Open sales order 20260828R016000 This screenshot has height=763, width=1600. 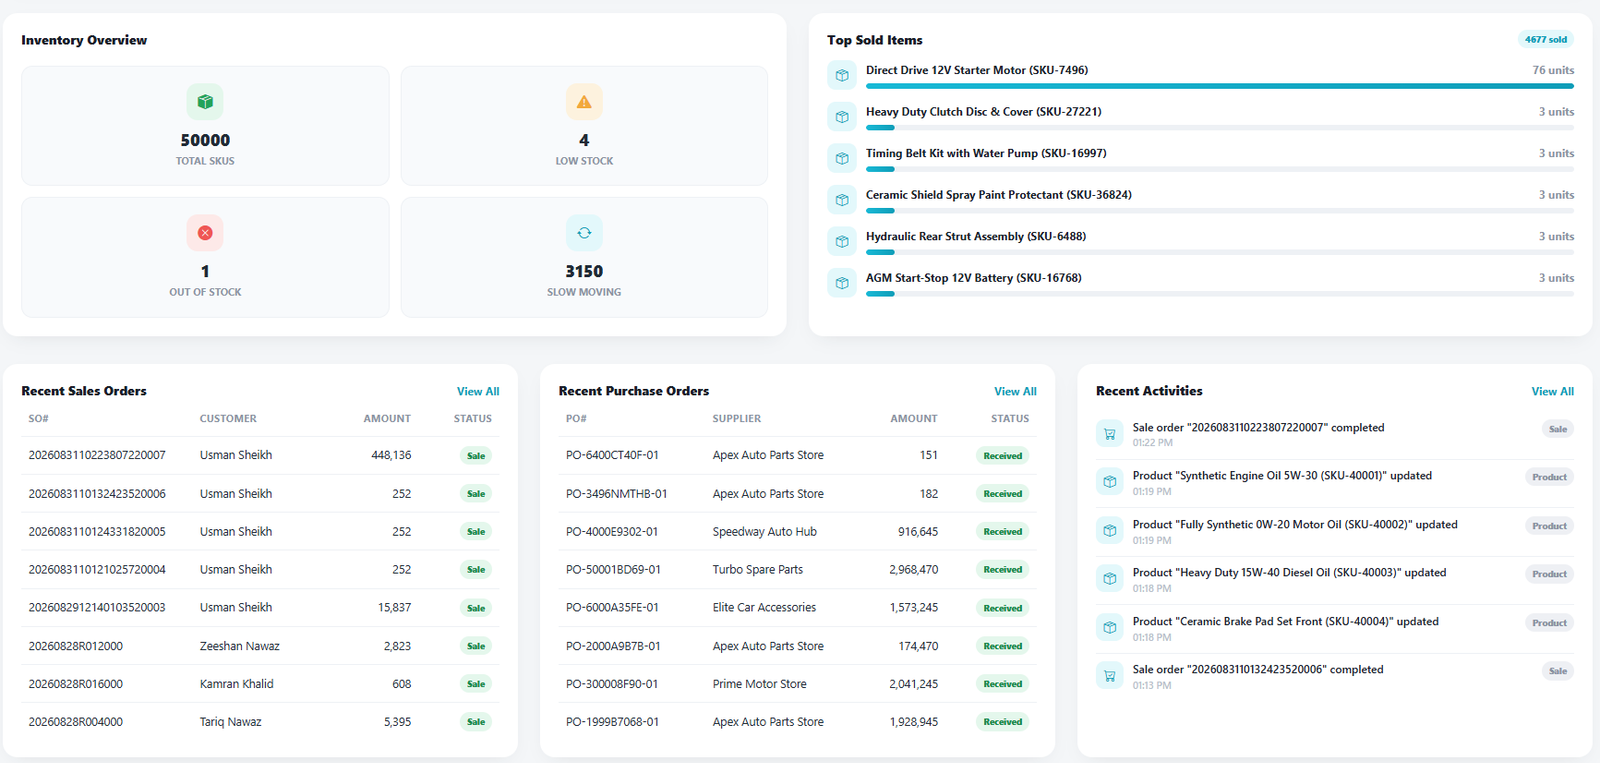[76, 684]
